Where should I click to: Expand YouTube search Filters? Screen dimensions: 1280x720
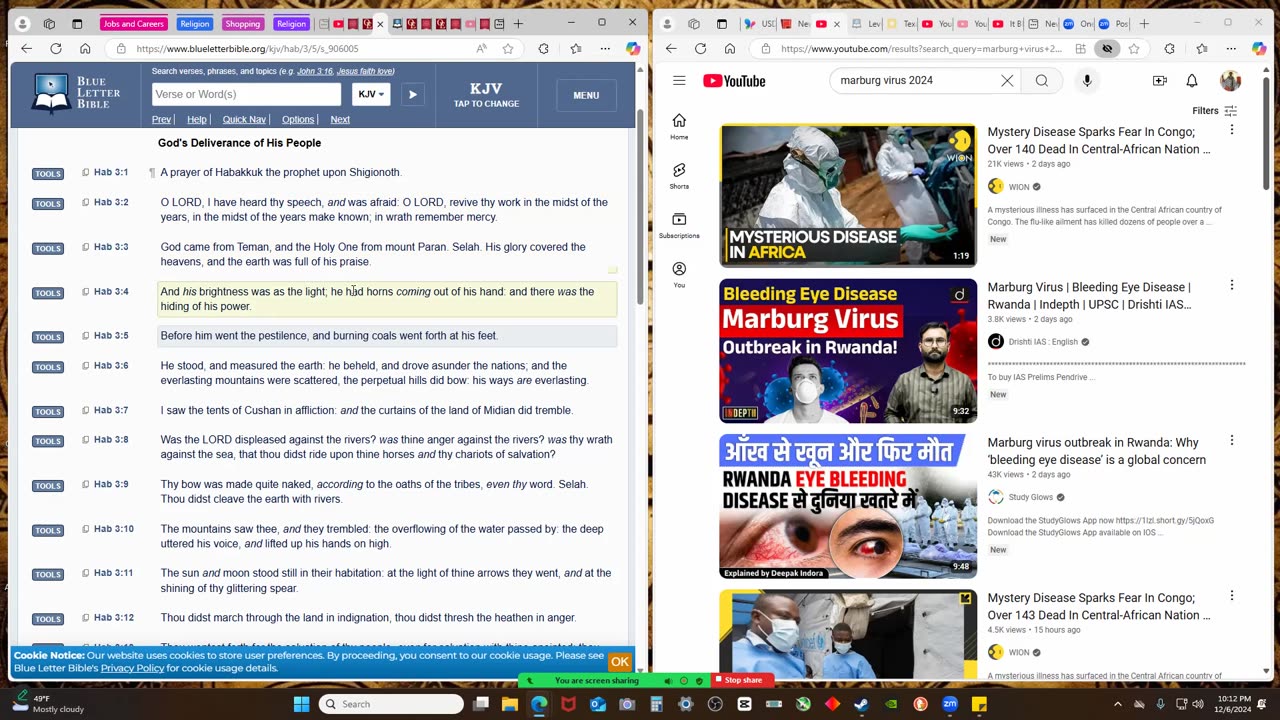pyautogui.click(x=1214, y=111)
